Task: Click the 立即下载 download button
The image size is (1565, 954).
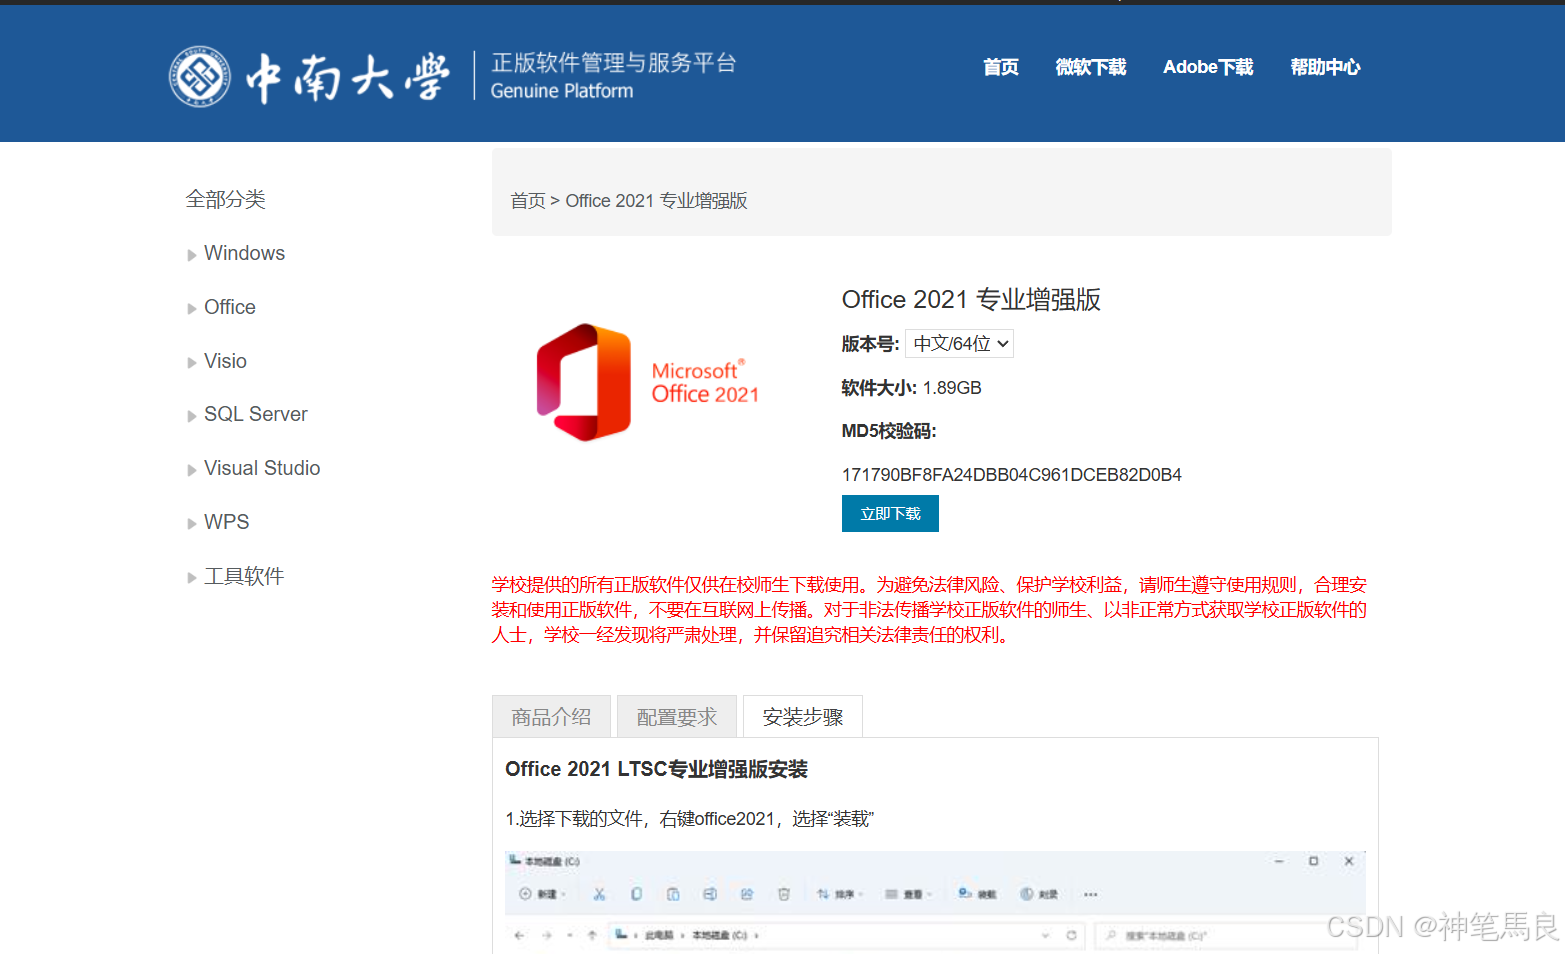Action: pos(890,514)
